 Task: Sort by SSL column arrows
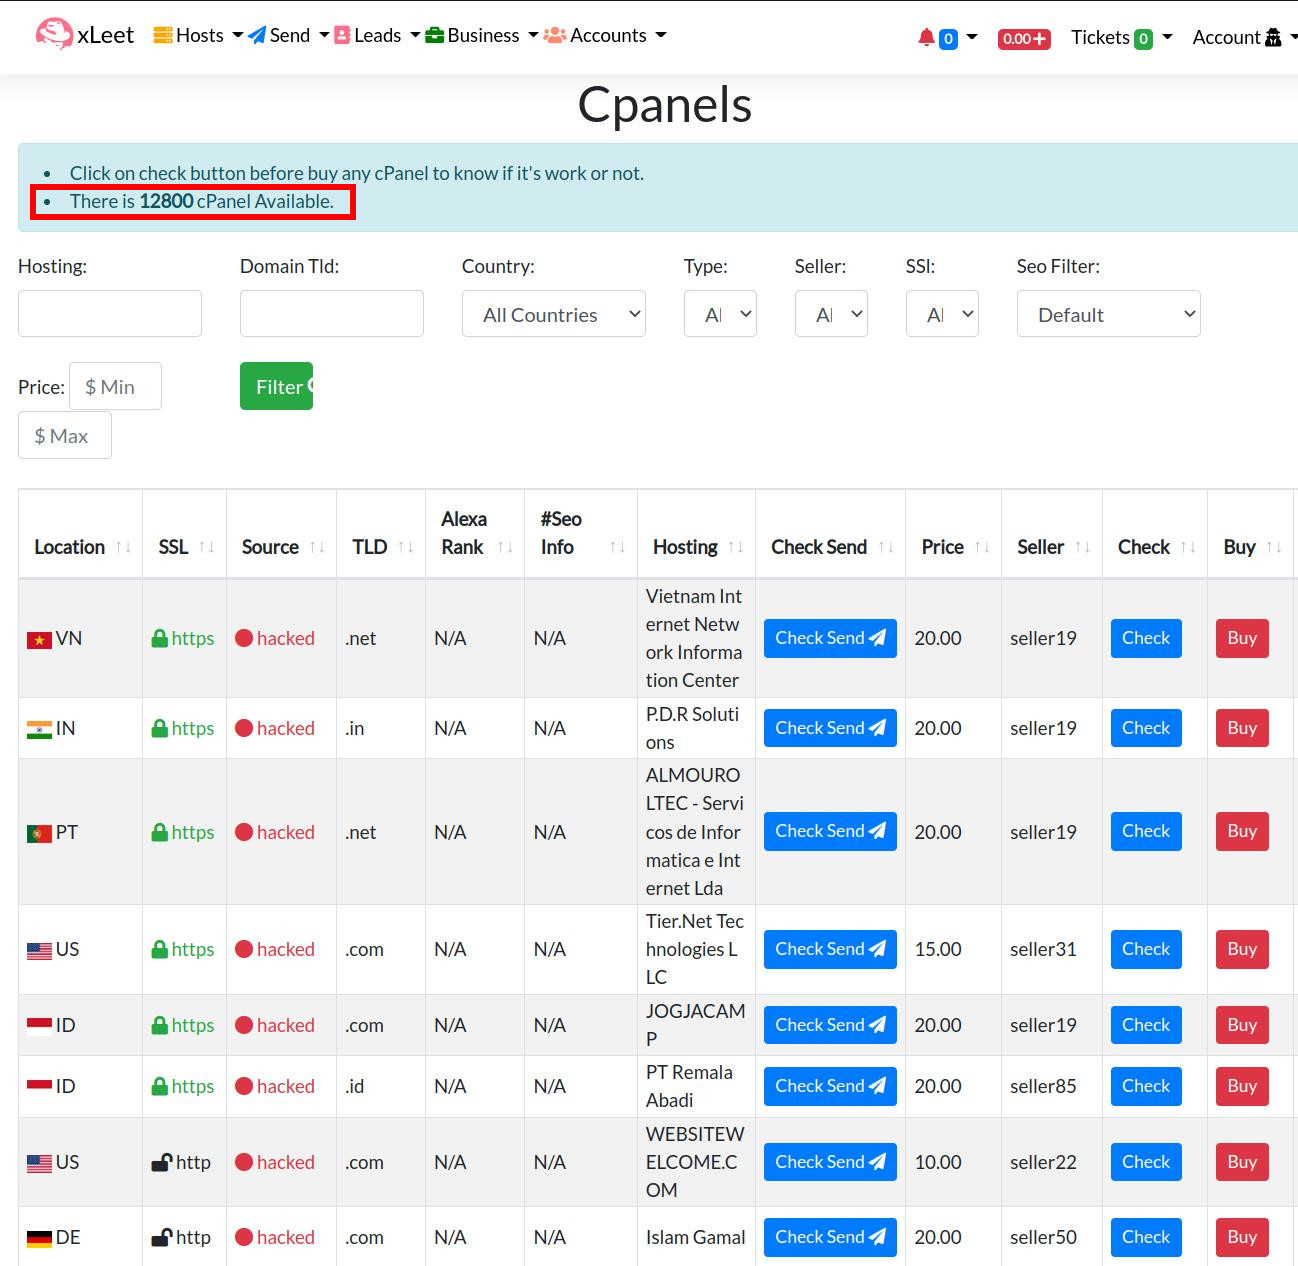[207, 547]
